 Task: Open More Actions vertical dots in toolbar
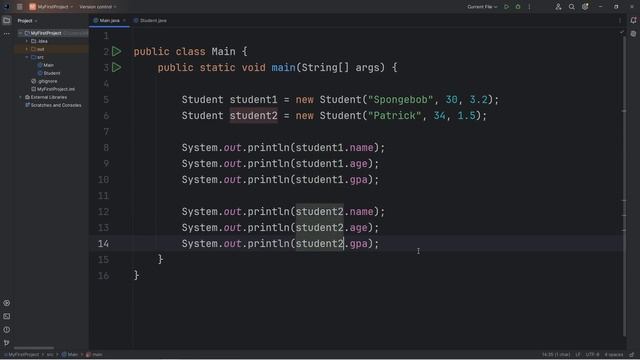(529, 7)
